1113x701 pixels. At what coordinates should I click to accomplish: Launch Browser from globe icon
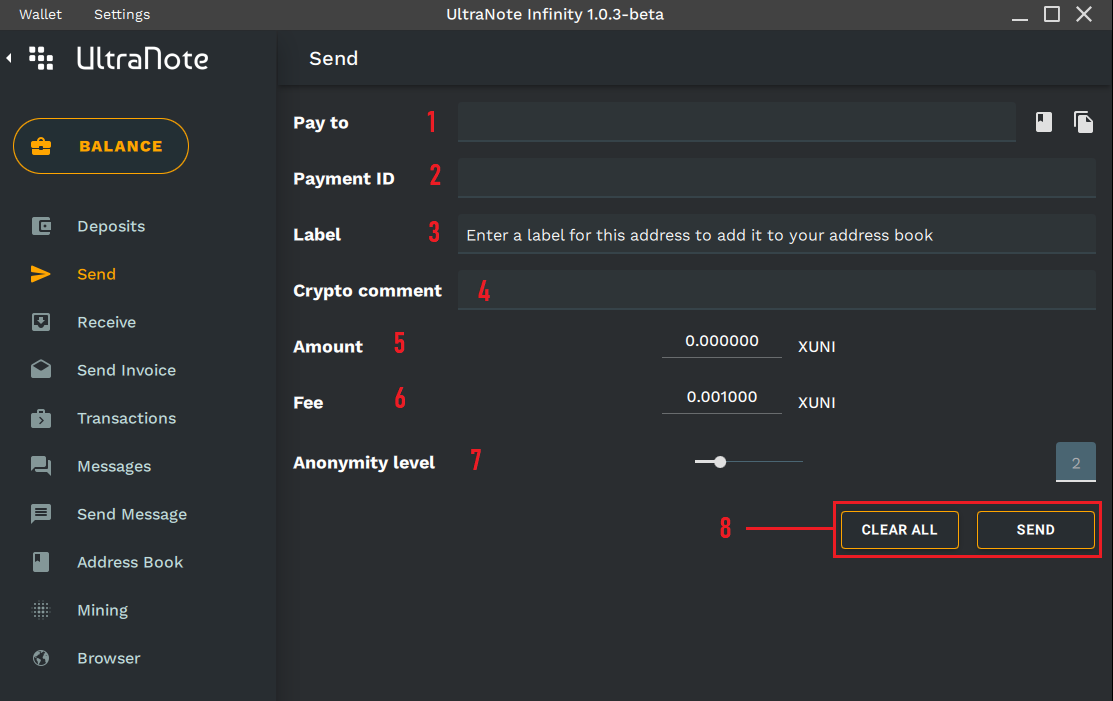click(41, 658)
